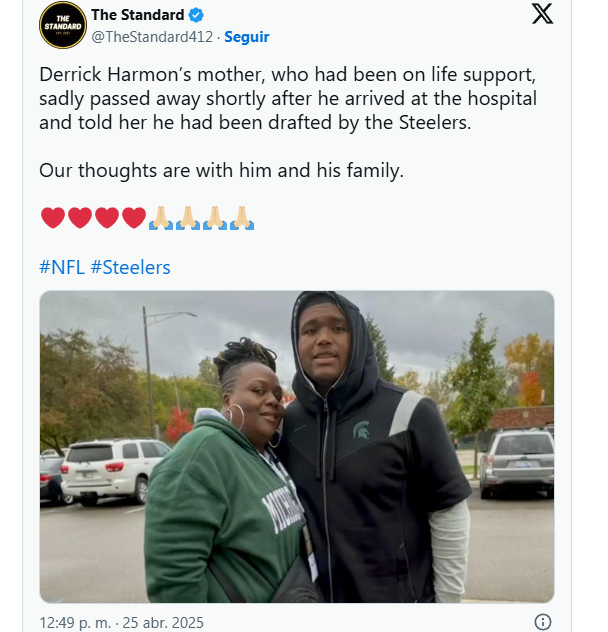The height and width of the screenshot is (632, 608).
Task: Open the #Steelers hashtag
Action: (x=130, y=267)
